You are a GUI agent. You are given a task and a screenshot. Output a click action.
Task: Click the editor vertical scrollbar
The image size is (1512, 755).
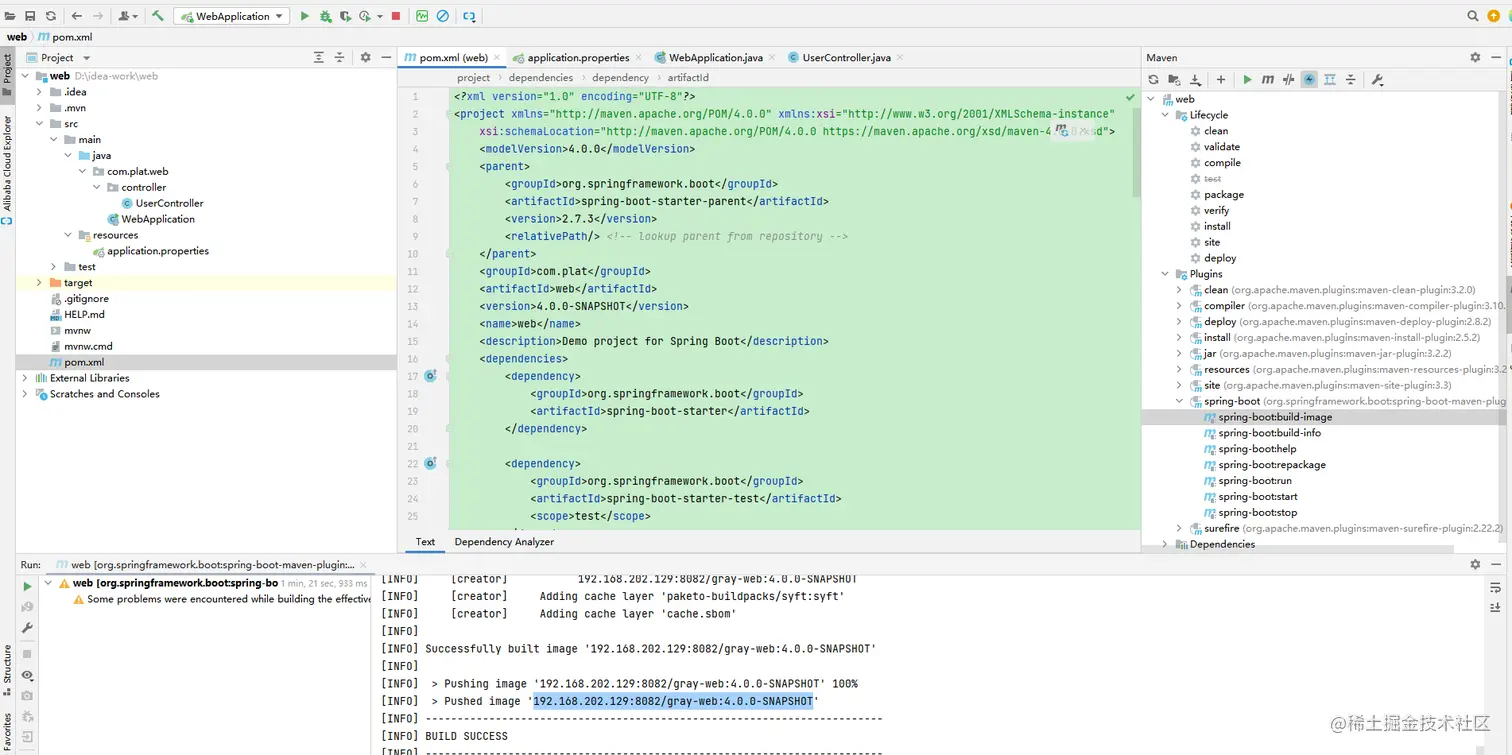[1135, 150]
